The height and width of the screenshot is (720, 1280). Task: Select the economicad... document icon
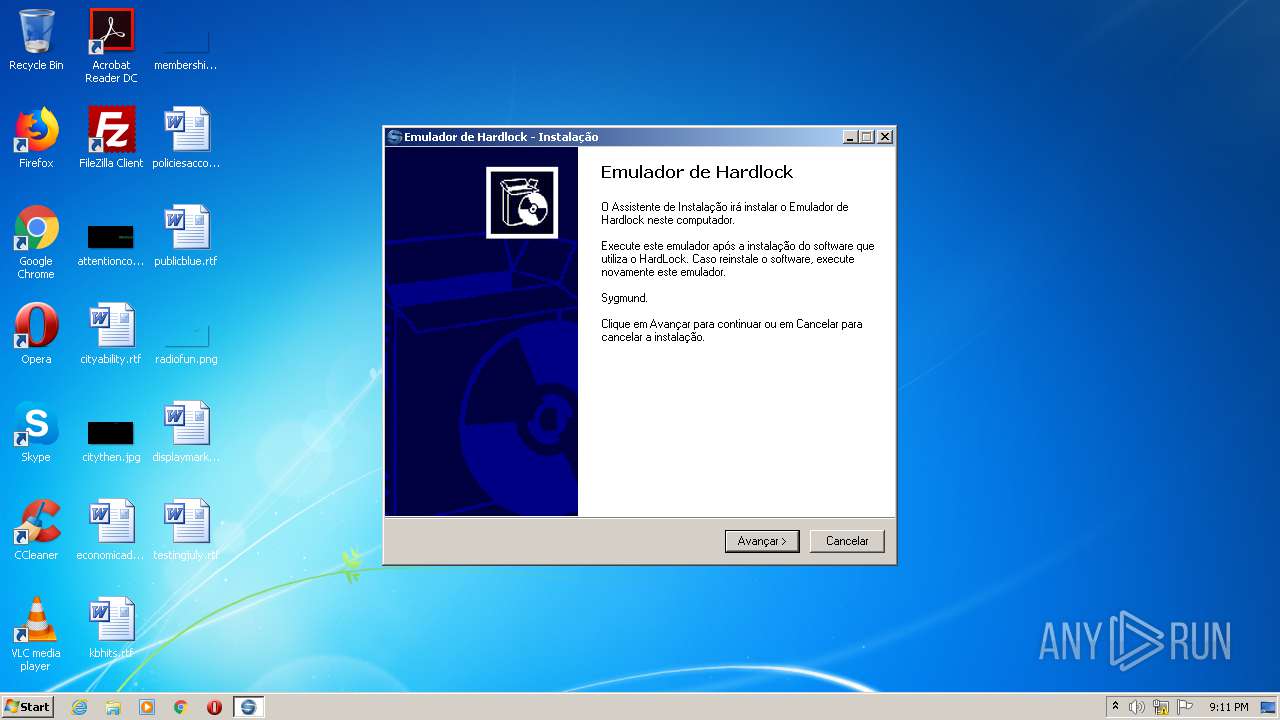[111, 530]
